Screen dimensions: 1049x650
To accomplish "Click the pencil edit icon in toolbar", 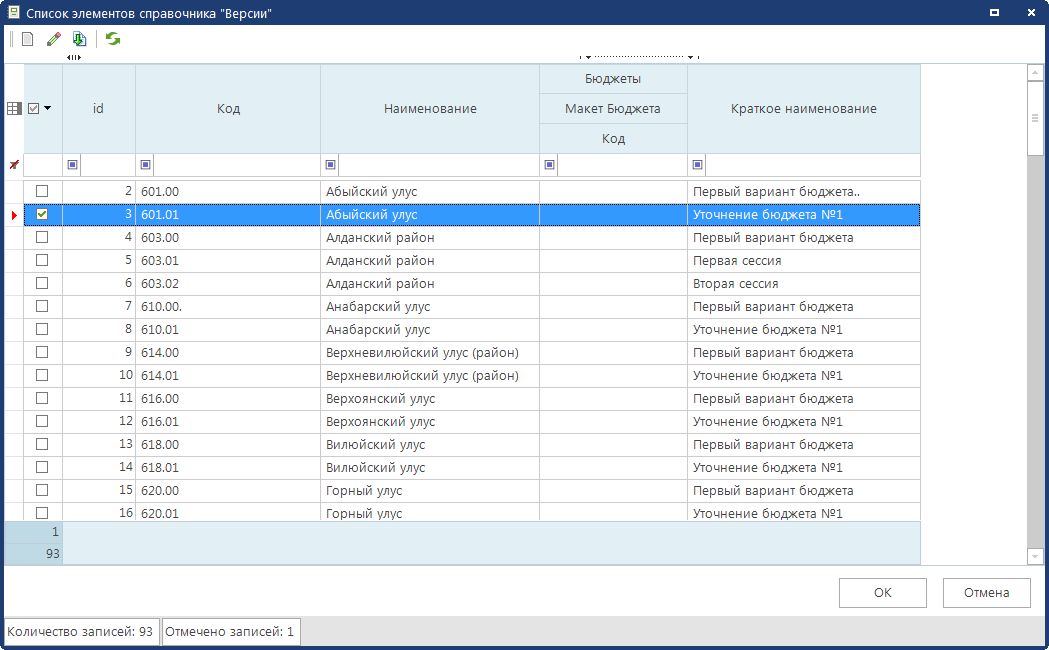I will (54, 39).
